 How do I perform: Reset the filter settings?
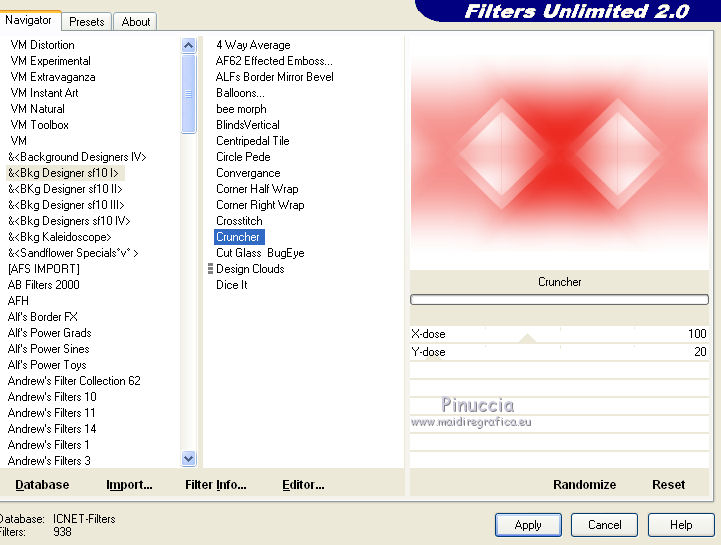(669, 485)
